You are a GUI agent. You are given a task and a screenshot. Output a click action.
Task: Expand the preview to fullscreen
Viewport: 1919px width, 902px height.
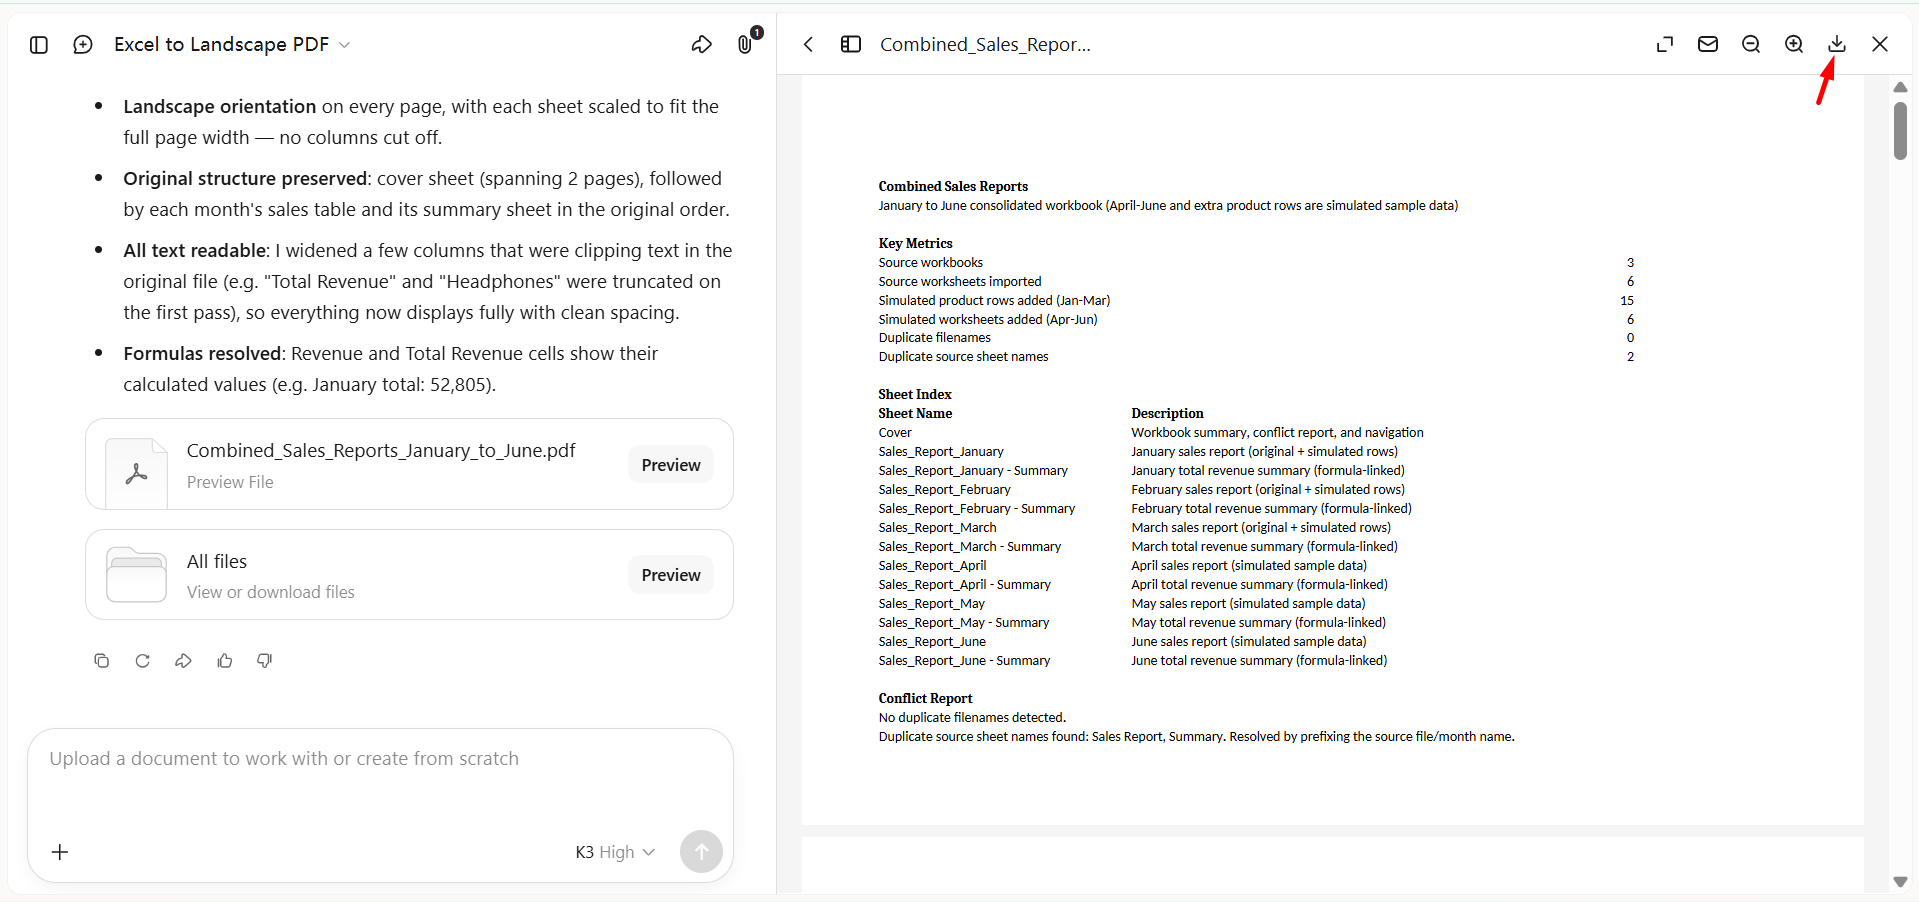[1665, 45]
